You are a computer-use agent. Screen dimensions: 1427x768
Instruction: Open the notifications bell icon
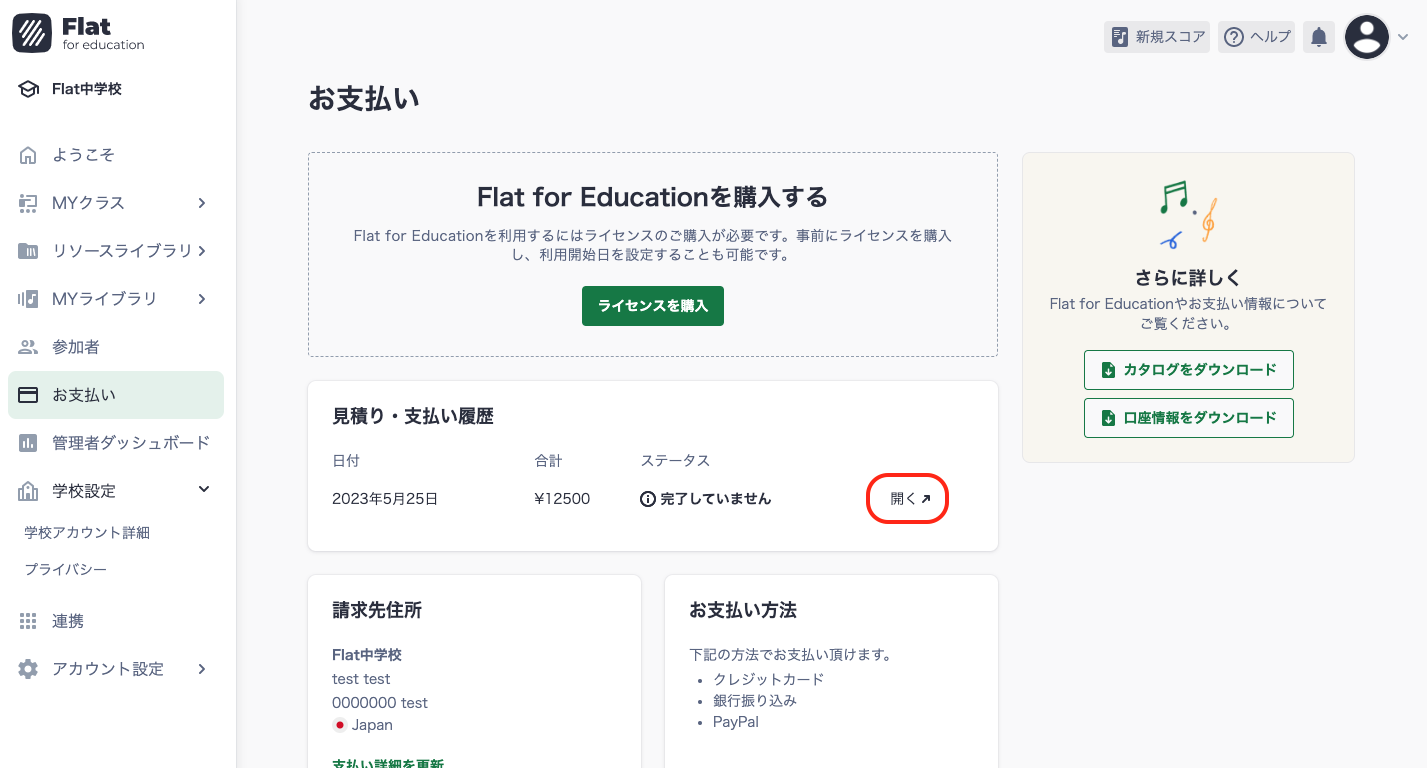(1318, 36)
